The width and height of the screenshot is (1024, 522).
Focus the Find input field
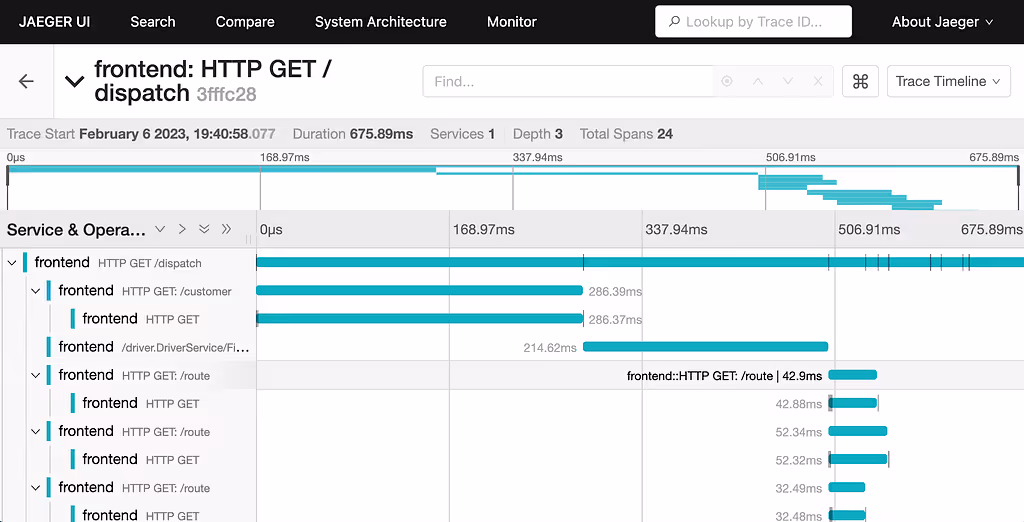coord(568,82)
